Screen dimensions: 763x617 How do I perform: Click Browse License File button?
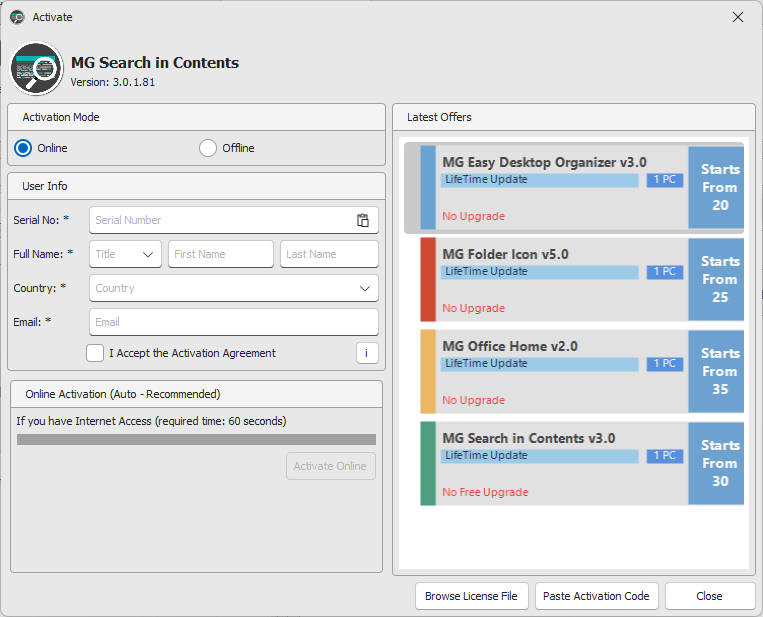tap(472, 596)
